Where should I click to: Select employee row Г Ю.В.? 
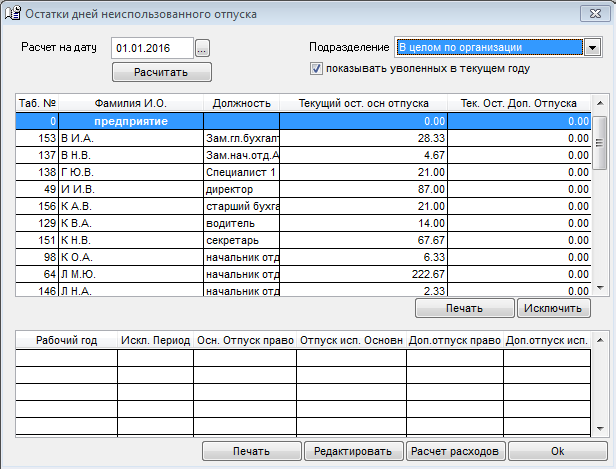coord(303,172)
